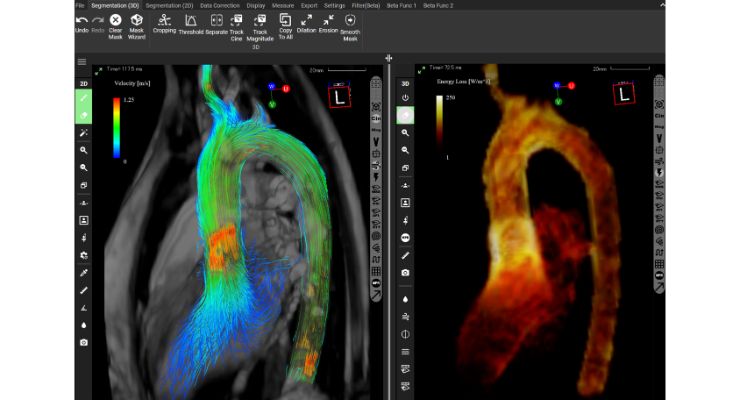740x400 pixels.
Task: Expand the right 3D view using green arrows
Action: [421, 70]
